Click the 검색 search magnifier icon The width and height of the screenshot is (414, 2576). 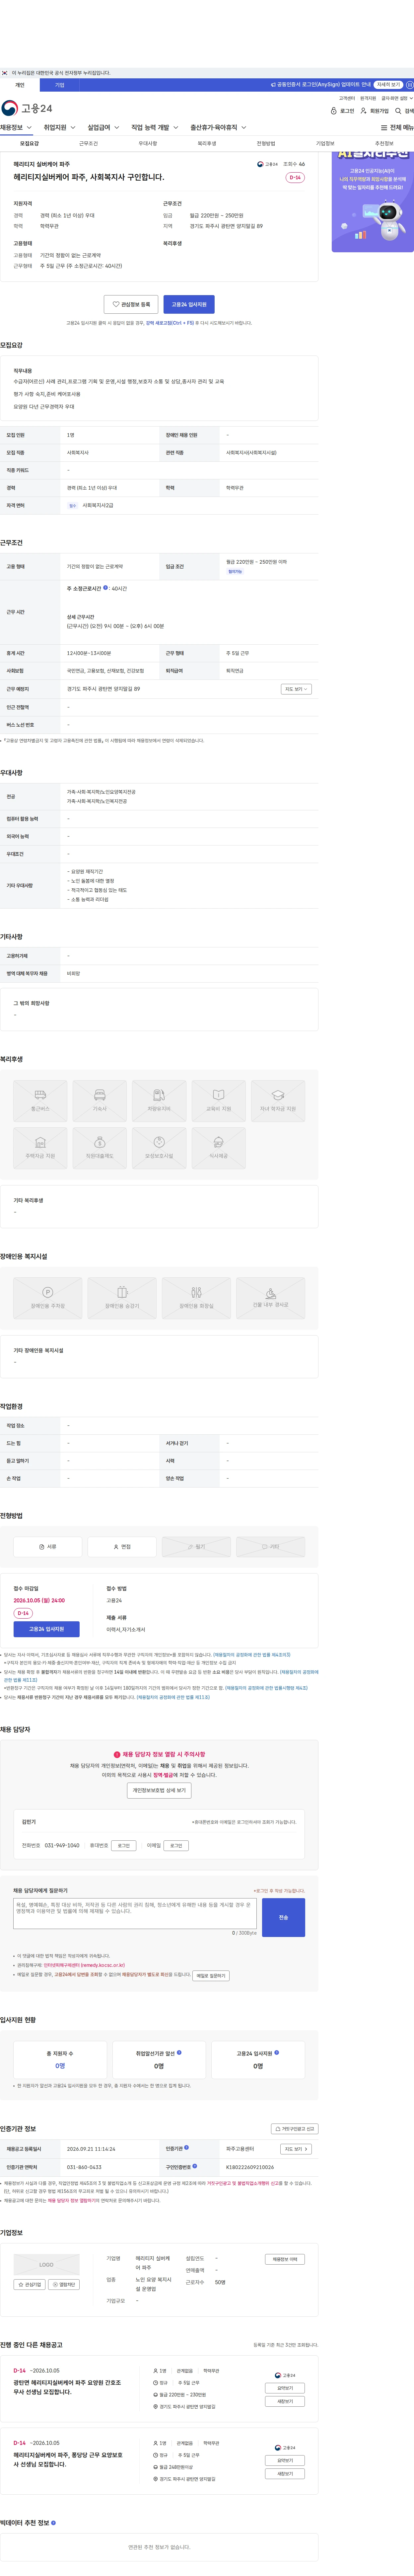click(404, 111)
